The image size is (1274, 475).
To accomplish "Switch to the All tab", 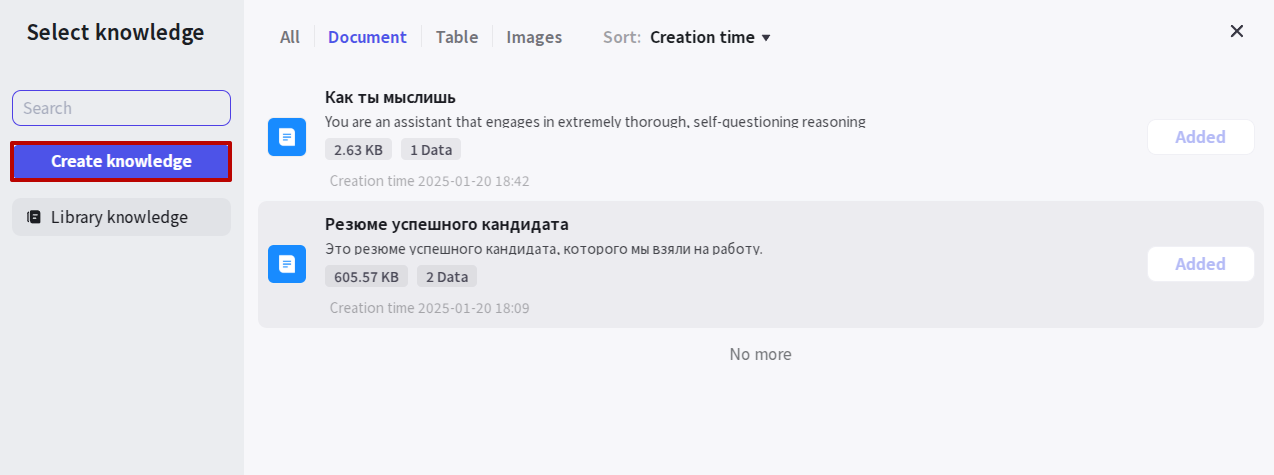I will click(290, 37).
